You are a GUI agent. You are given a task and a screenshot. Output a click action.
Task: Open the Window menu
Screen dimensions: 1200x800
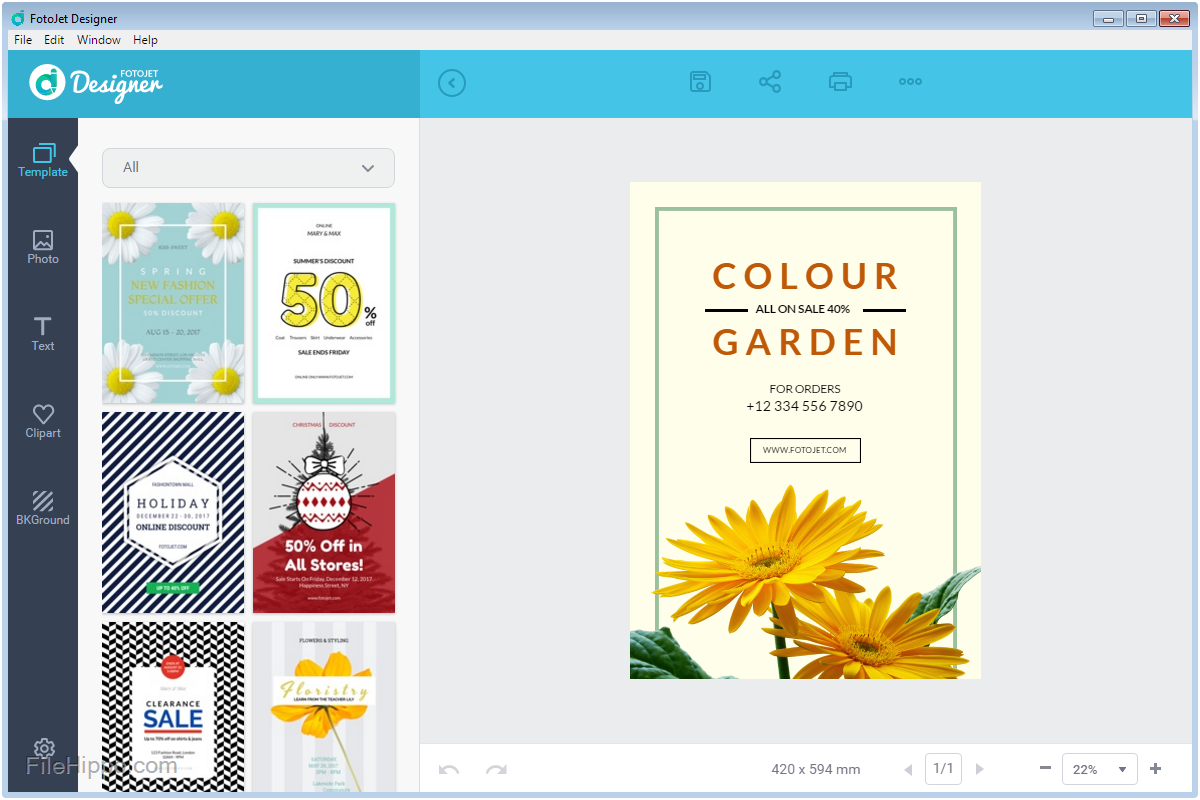point(99,40)
